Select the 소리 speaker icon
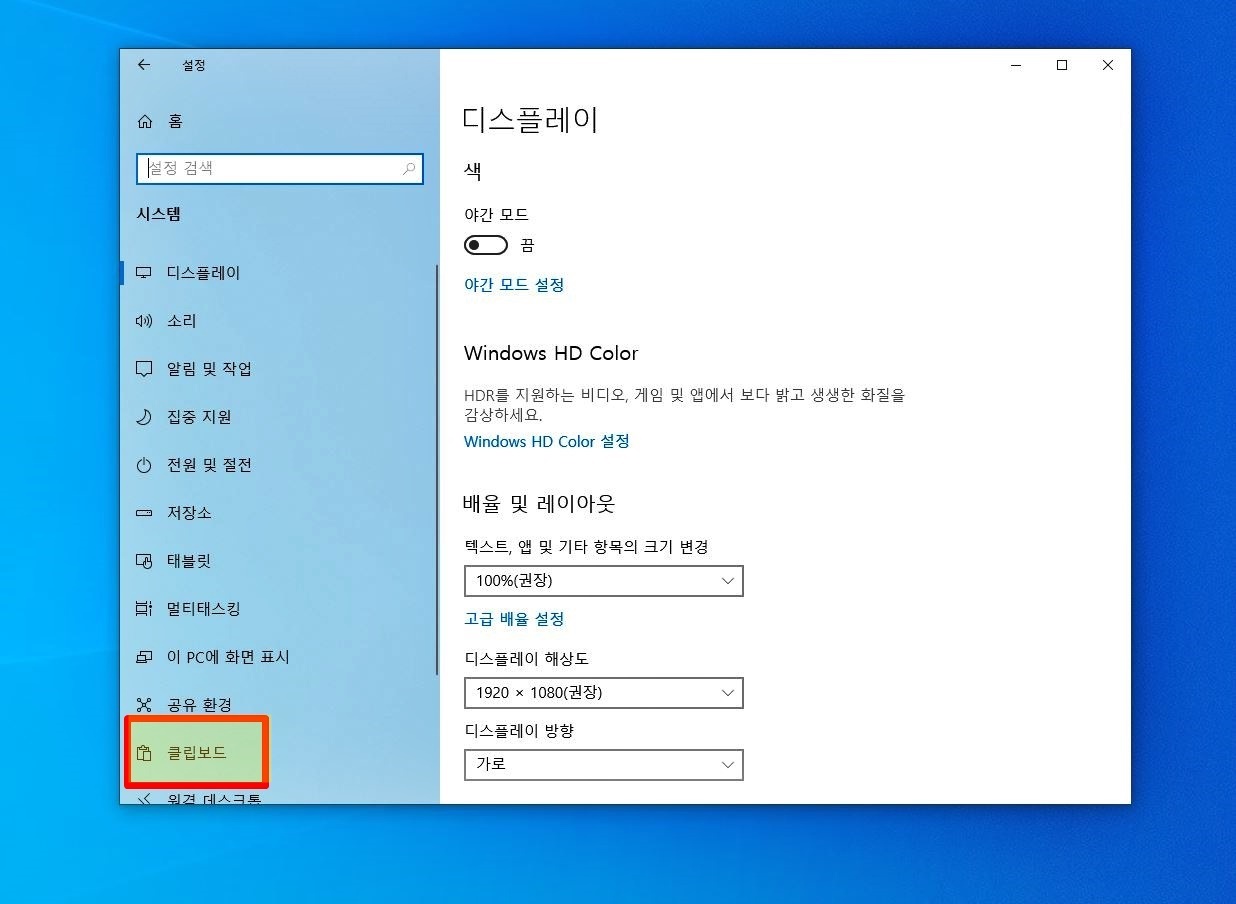The width and height of the screenshot is (1236, 904). 144,321
